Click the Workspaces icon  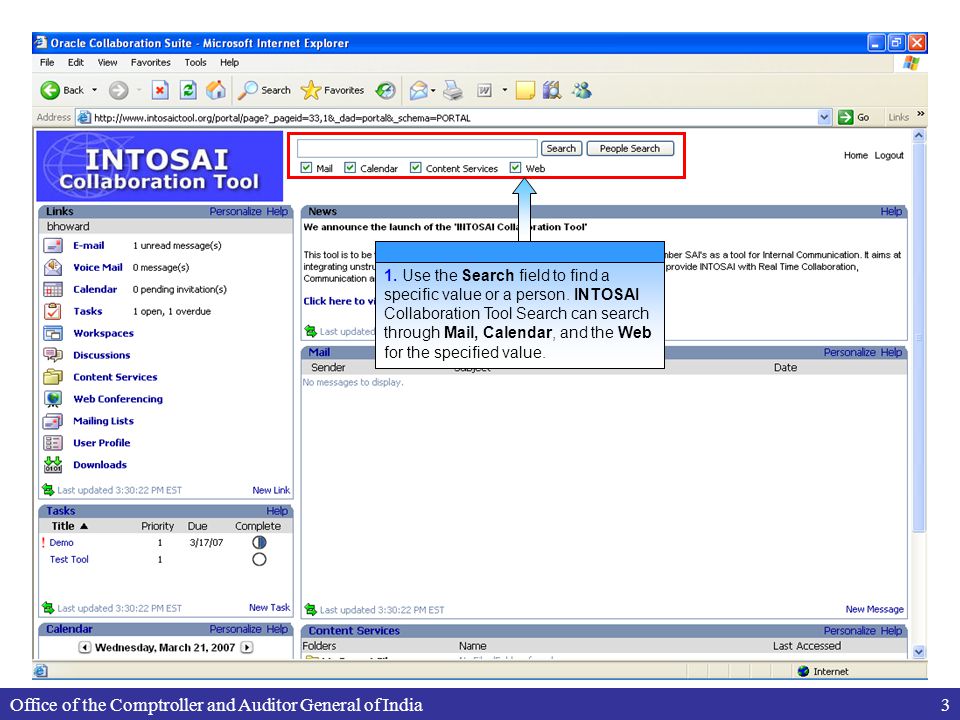click(53, 333)
